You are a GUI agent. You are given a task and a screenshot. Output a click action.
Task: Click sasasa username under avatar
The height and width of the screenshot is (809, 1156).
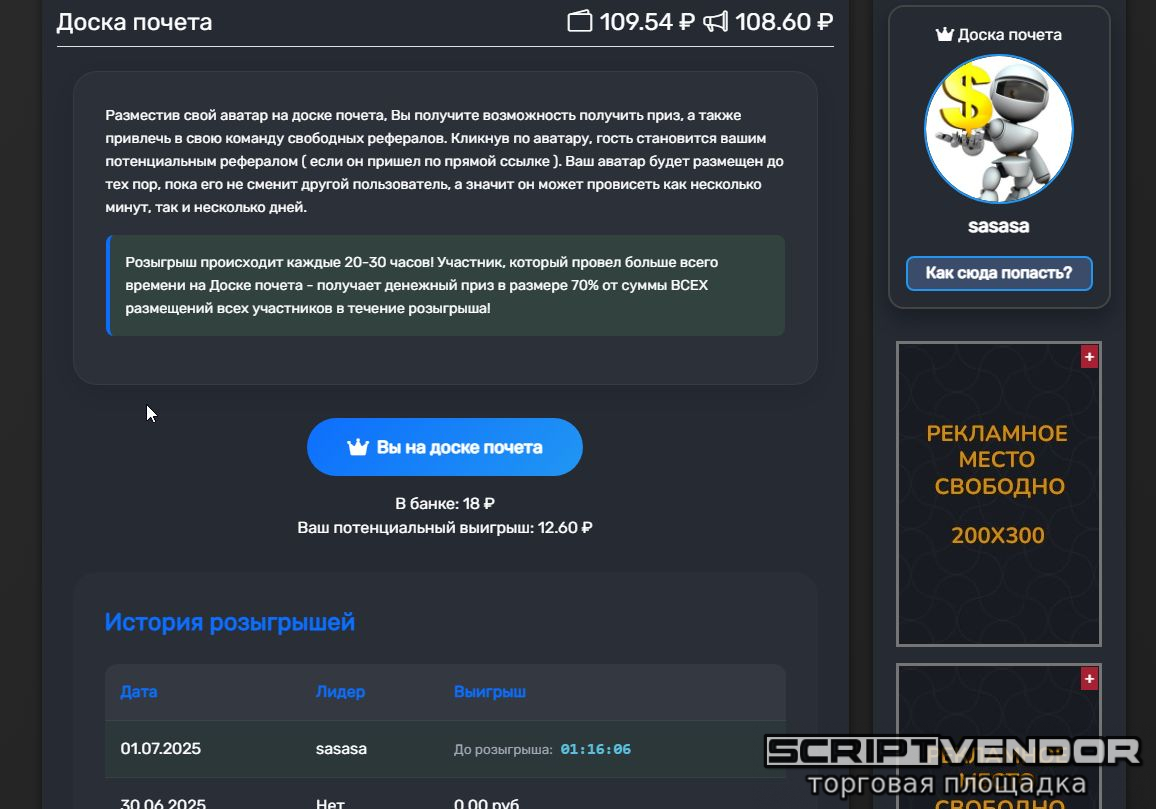tap(998, 226)
